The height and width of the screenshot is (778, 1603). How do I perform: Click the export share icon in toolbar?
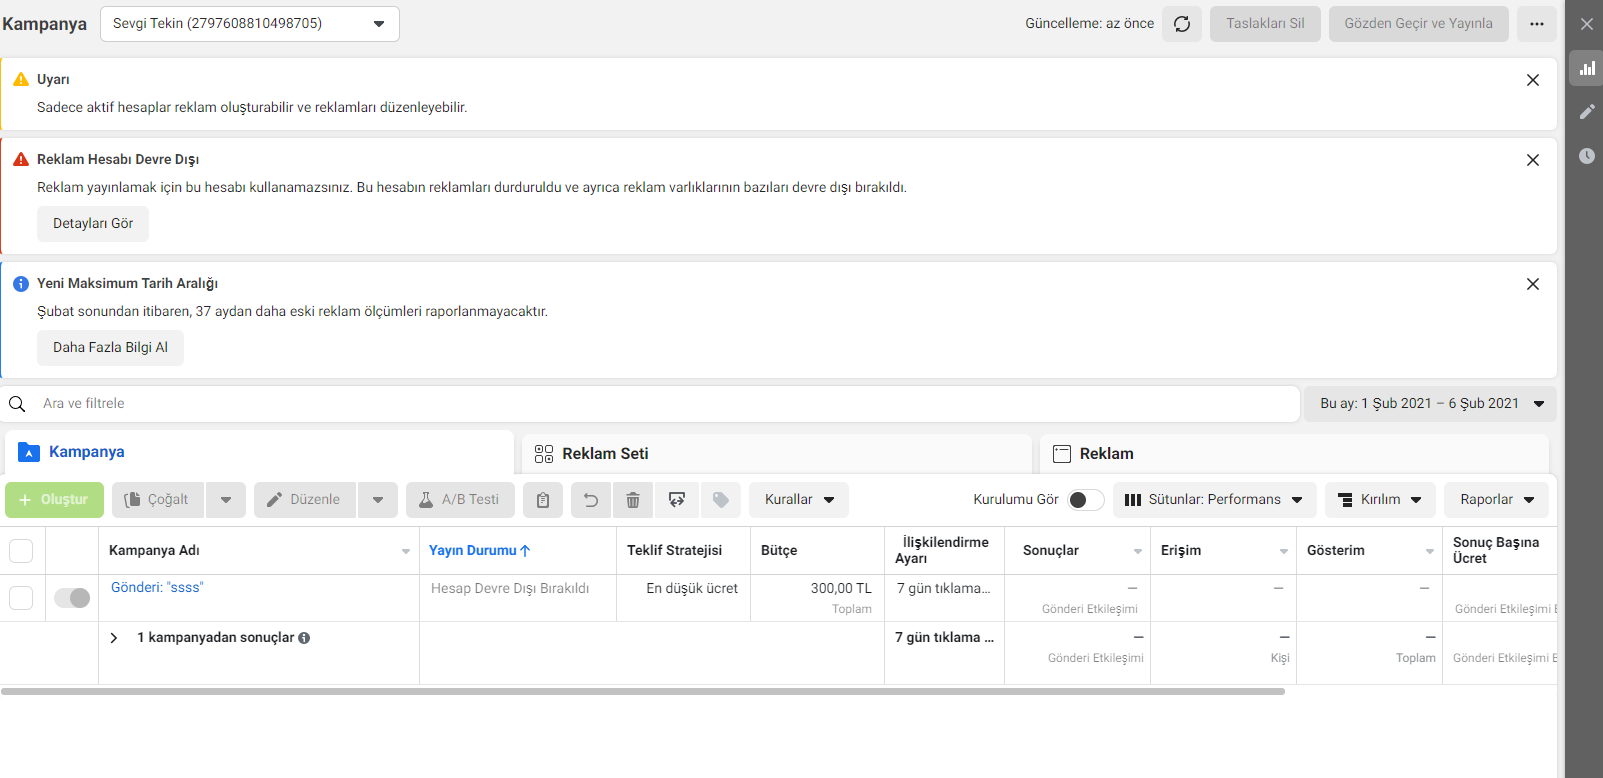(677, 500)
